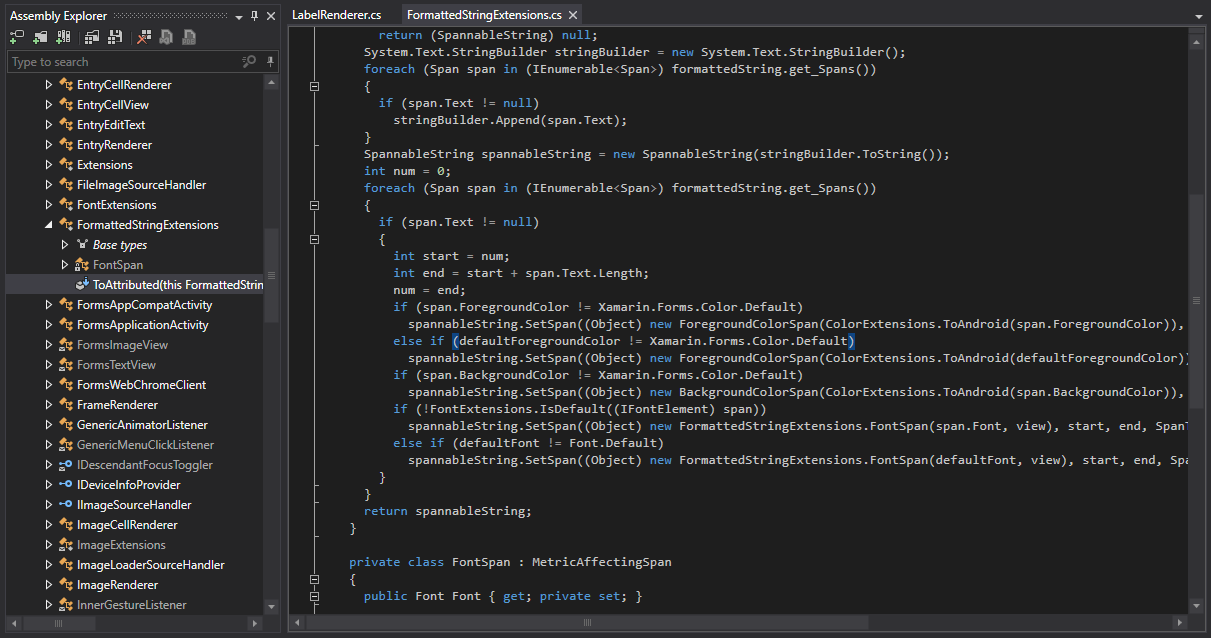This screenshot has height=638, width=1211.
Task: Expand the EntryCellView node arrow
Action: coord(49,105)
